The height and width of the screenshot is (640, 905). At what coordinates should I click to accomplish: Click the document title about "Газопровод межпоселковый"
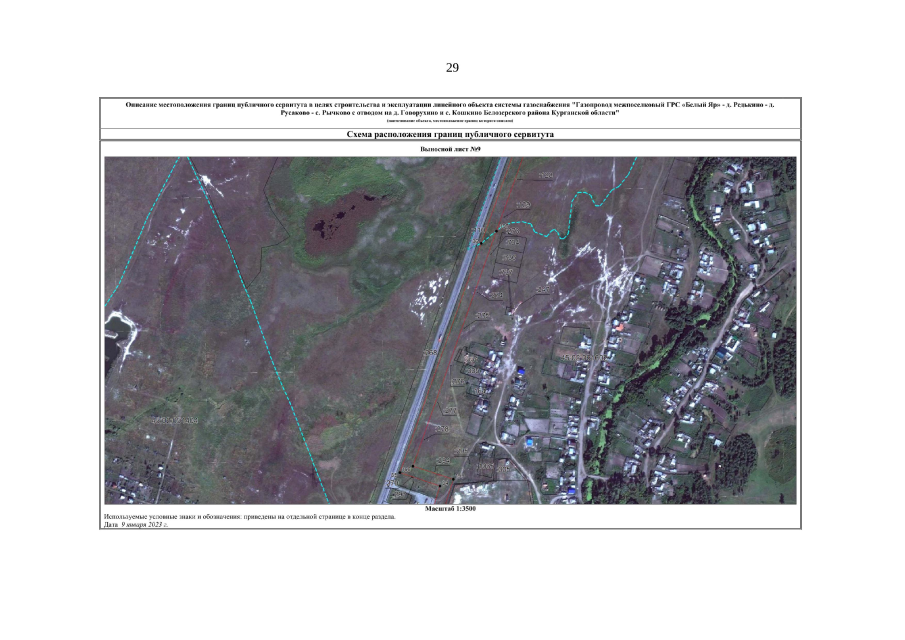click(x=450, y=108)
